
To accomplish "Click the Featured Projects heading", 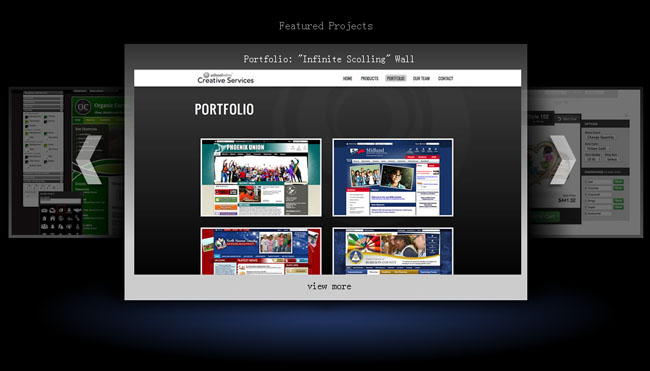I will (326, 26).
